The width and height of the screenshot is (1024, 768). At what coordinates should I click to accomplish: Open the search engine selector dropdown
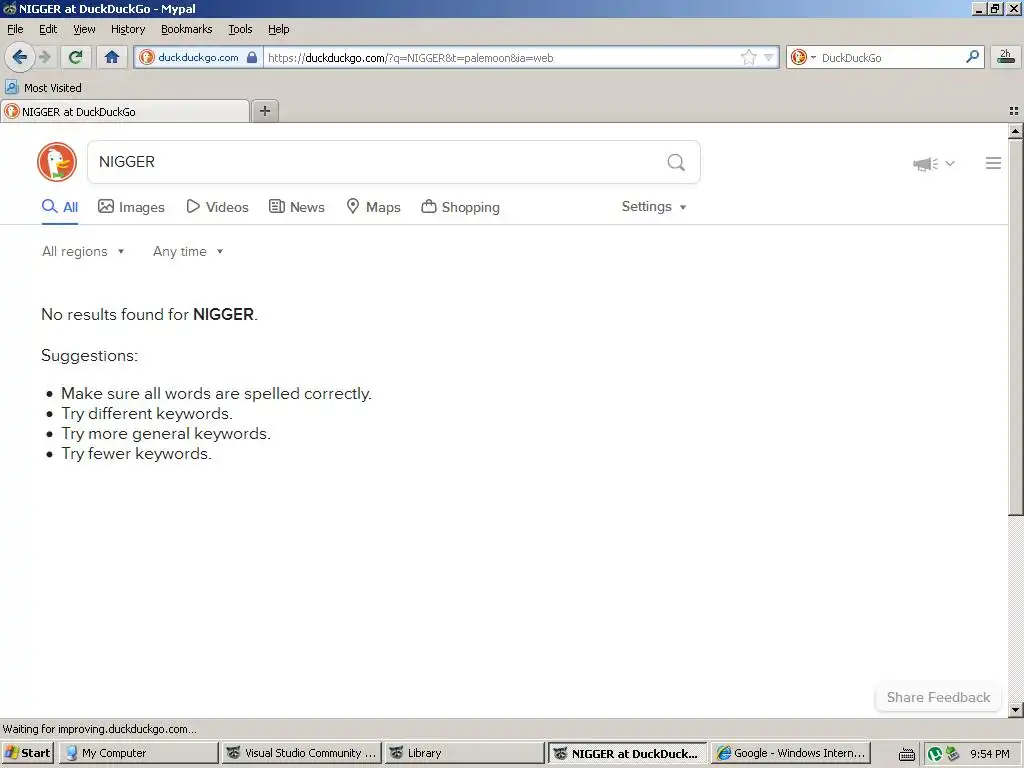(x=803, y=57)
